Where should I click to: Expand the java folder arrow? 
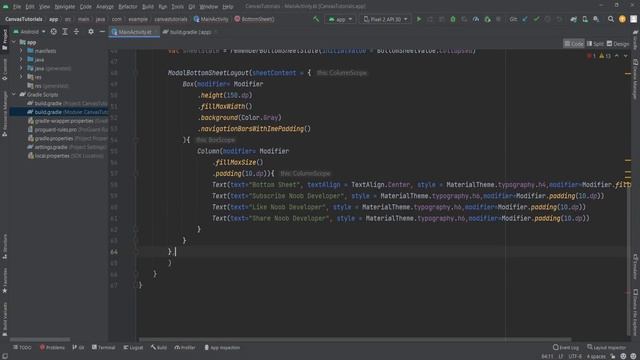click(x=21, y=60)
